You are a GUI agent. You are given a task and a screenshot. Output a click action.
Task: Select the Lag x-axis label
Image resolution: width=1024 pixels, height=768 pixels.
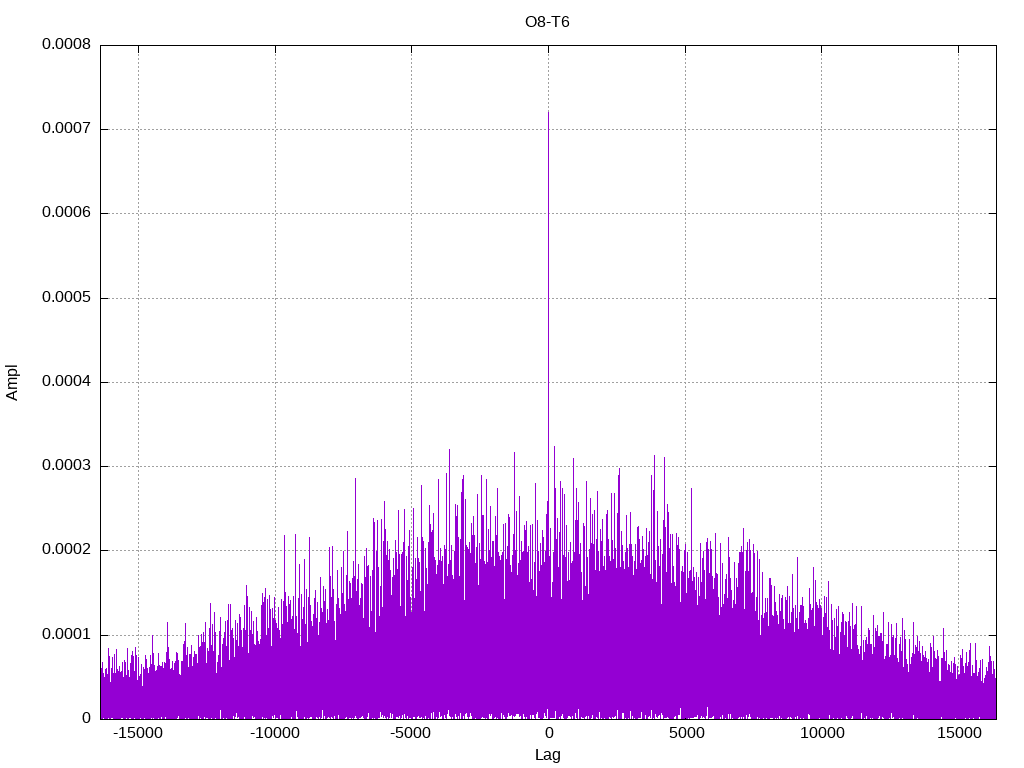click(x=547, y=755)
